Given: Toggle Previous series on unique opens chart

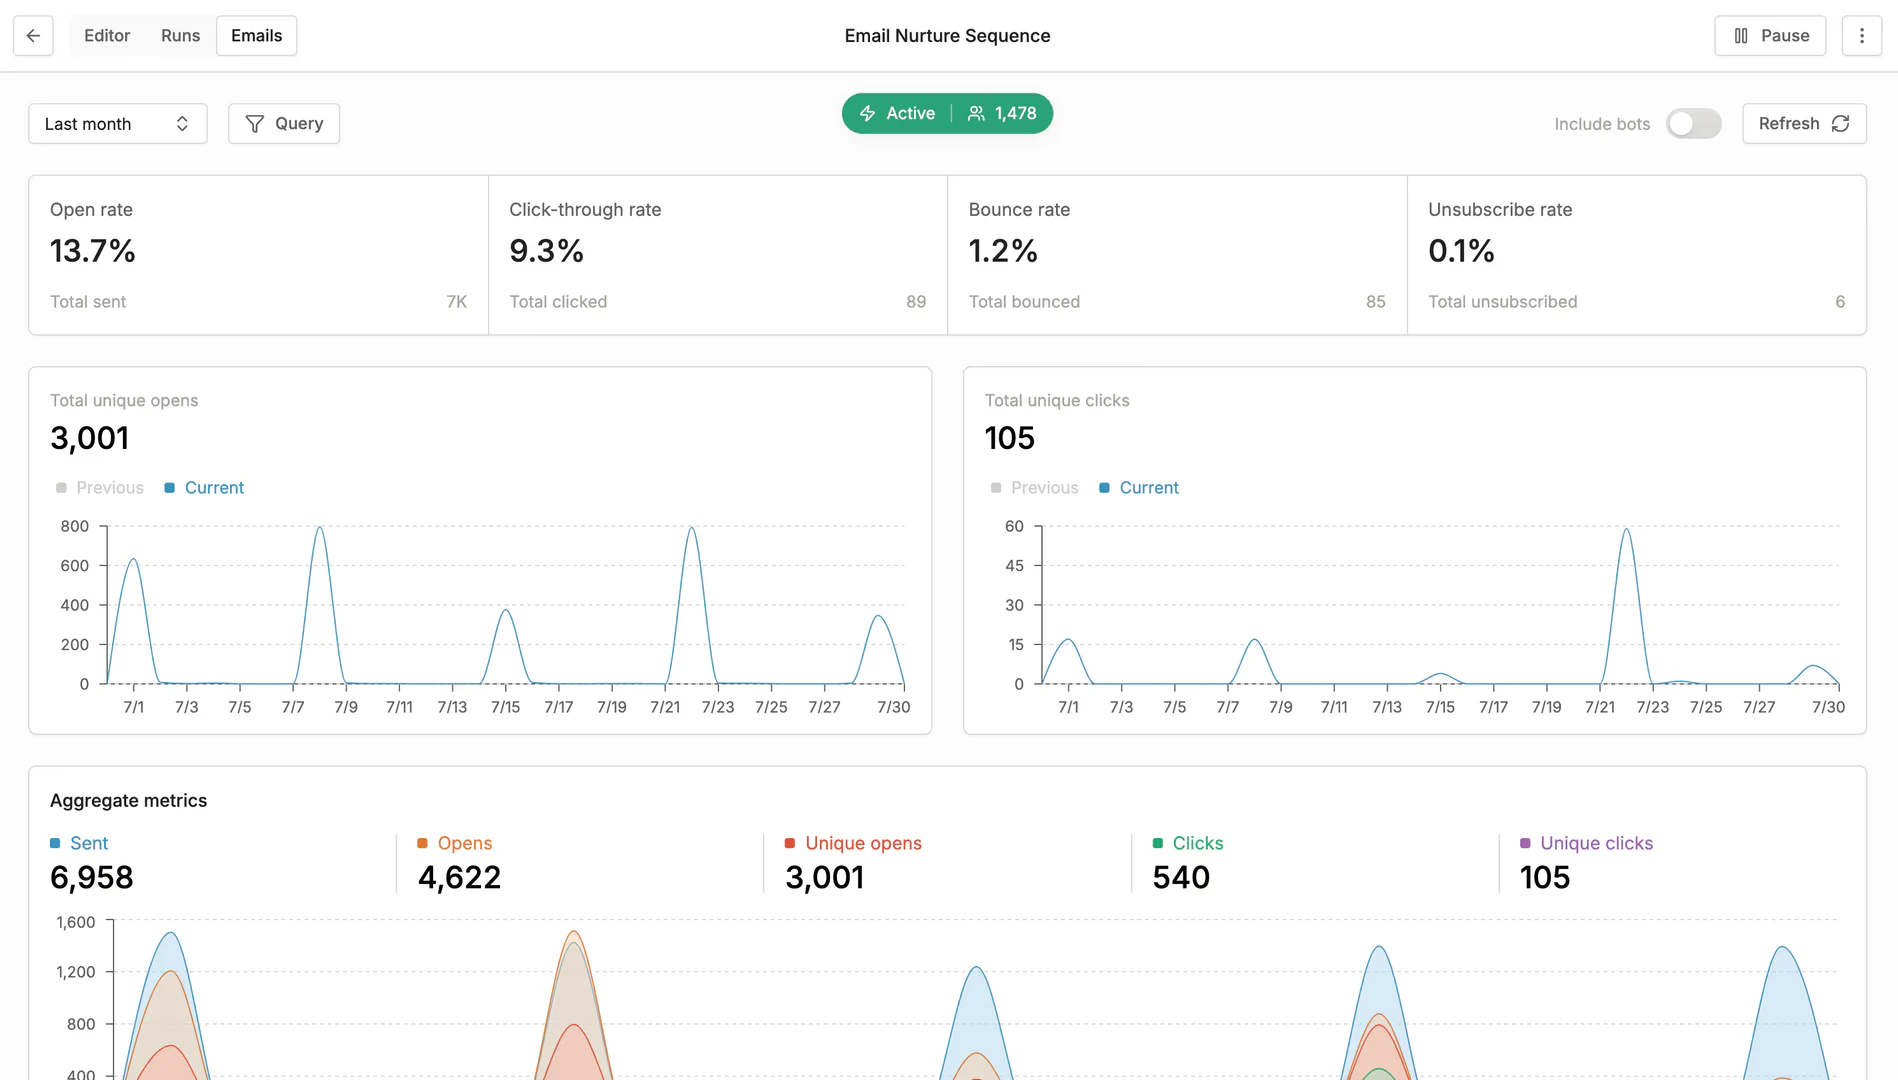Looking at the screenshot, I should pyautogui.click(x=100, y=487).
